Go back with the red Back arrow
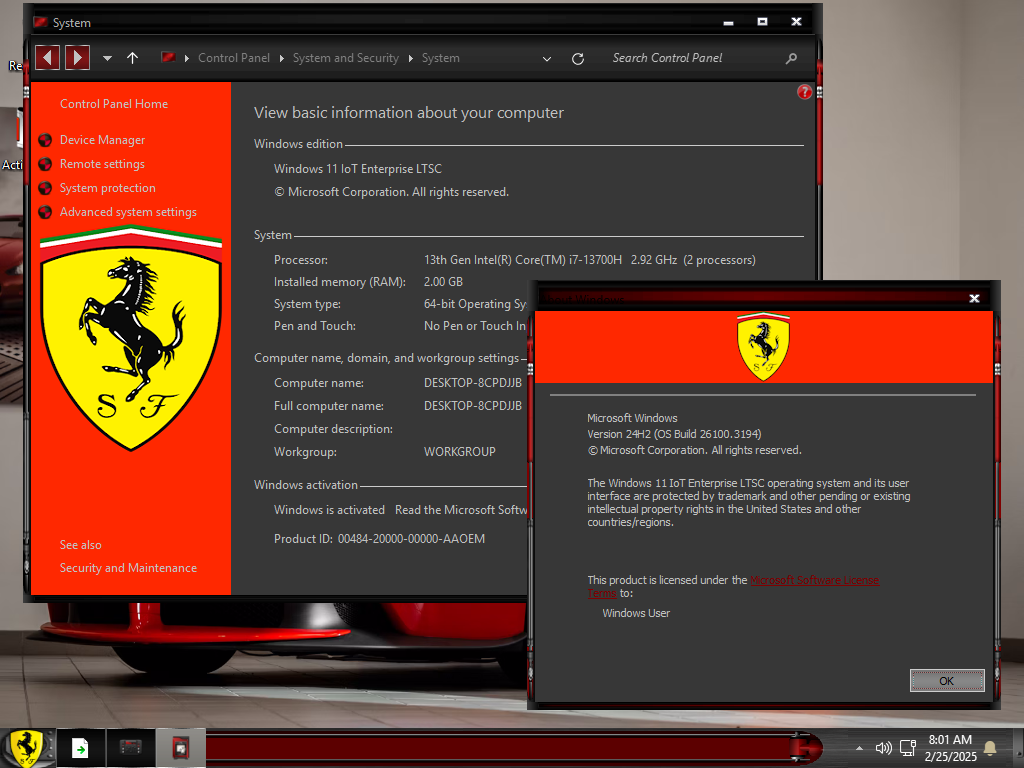The image size is (1024, 768). [x=47, y=57]
